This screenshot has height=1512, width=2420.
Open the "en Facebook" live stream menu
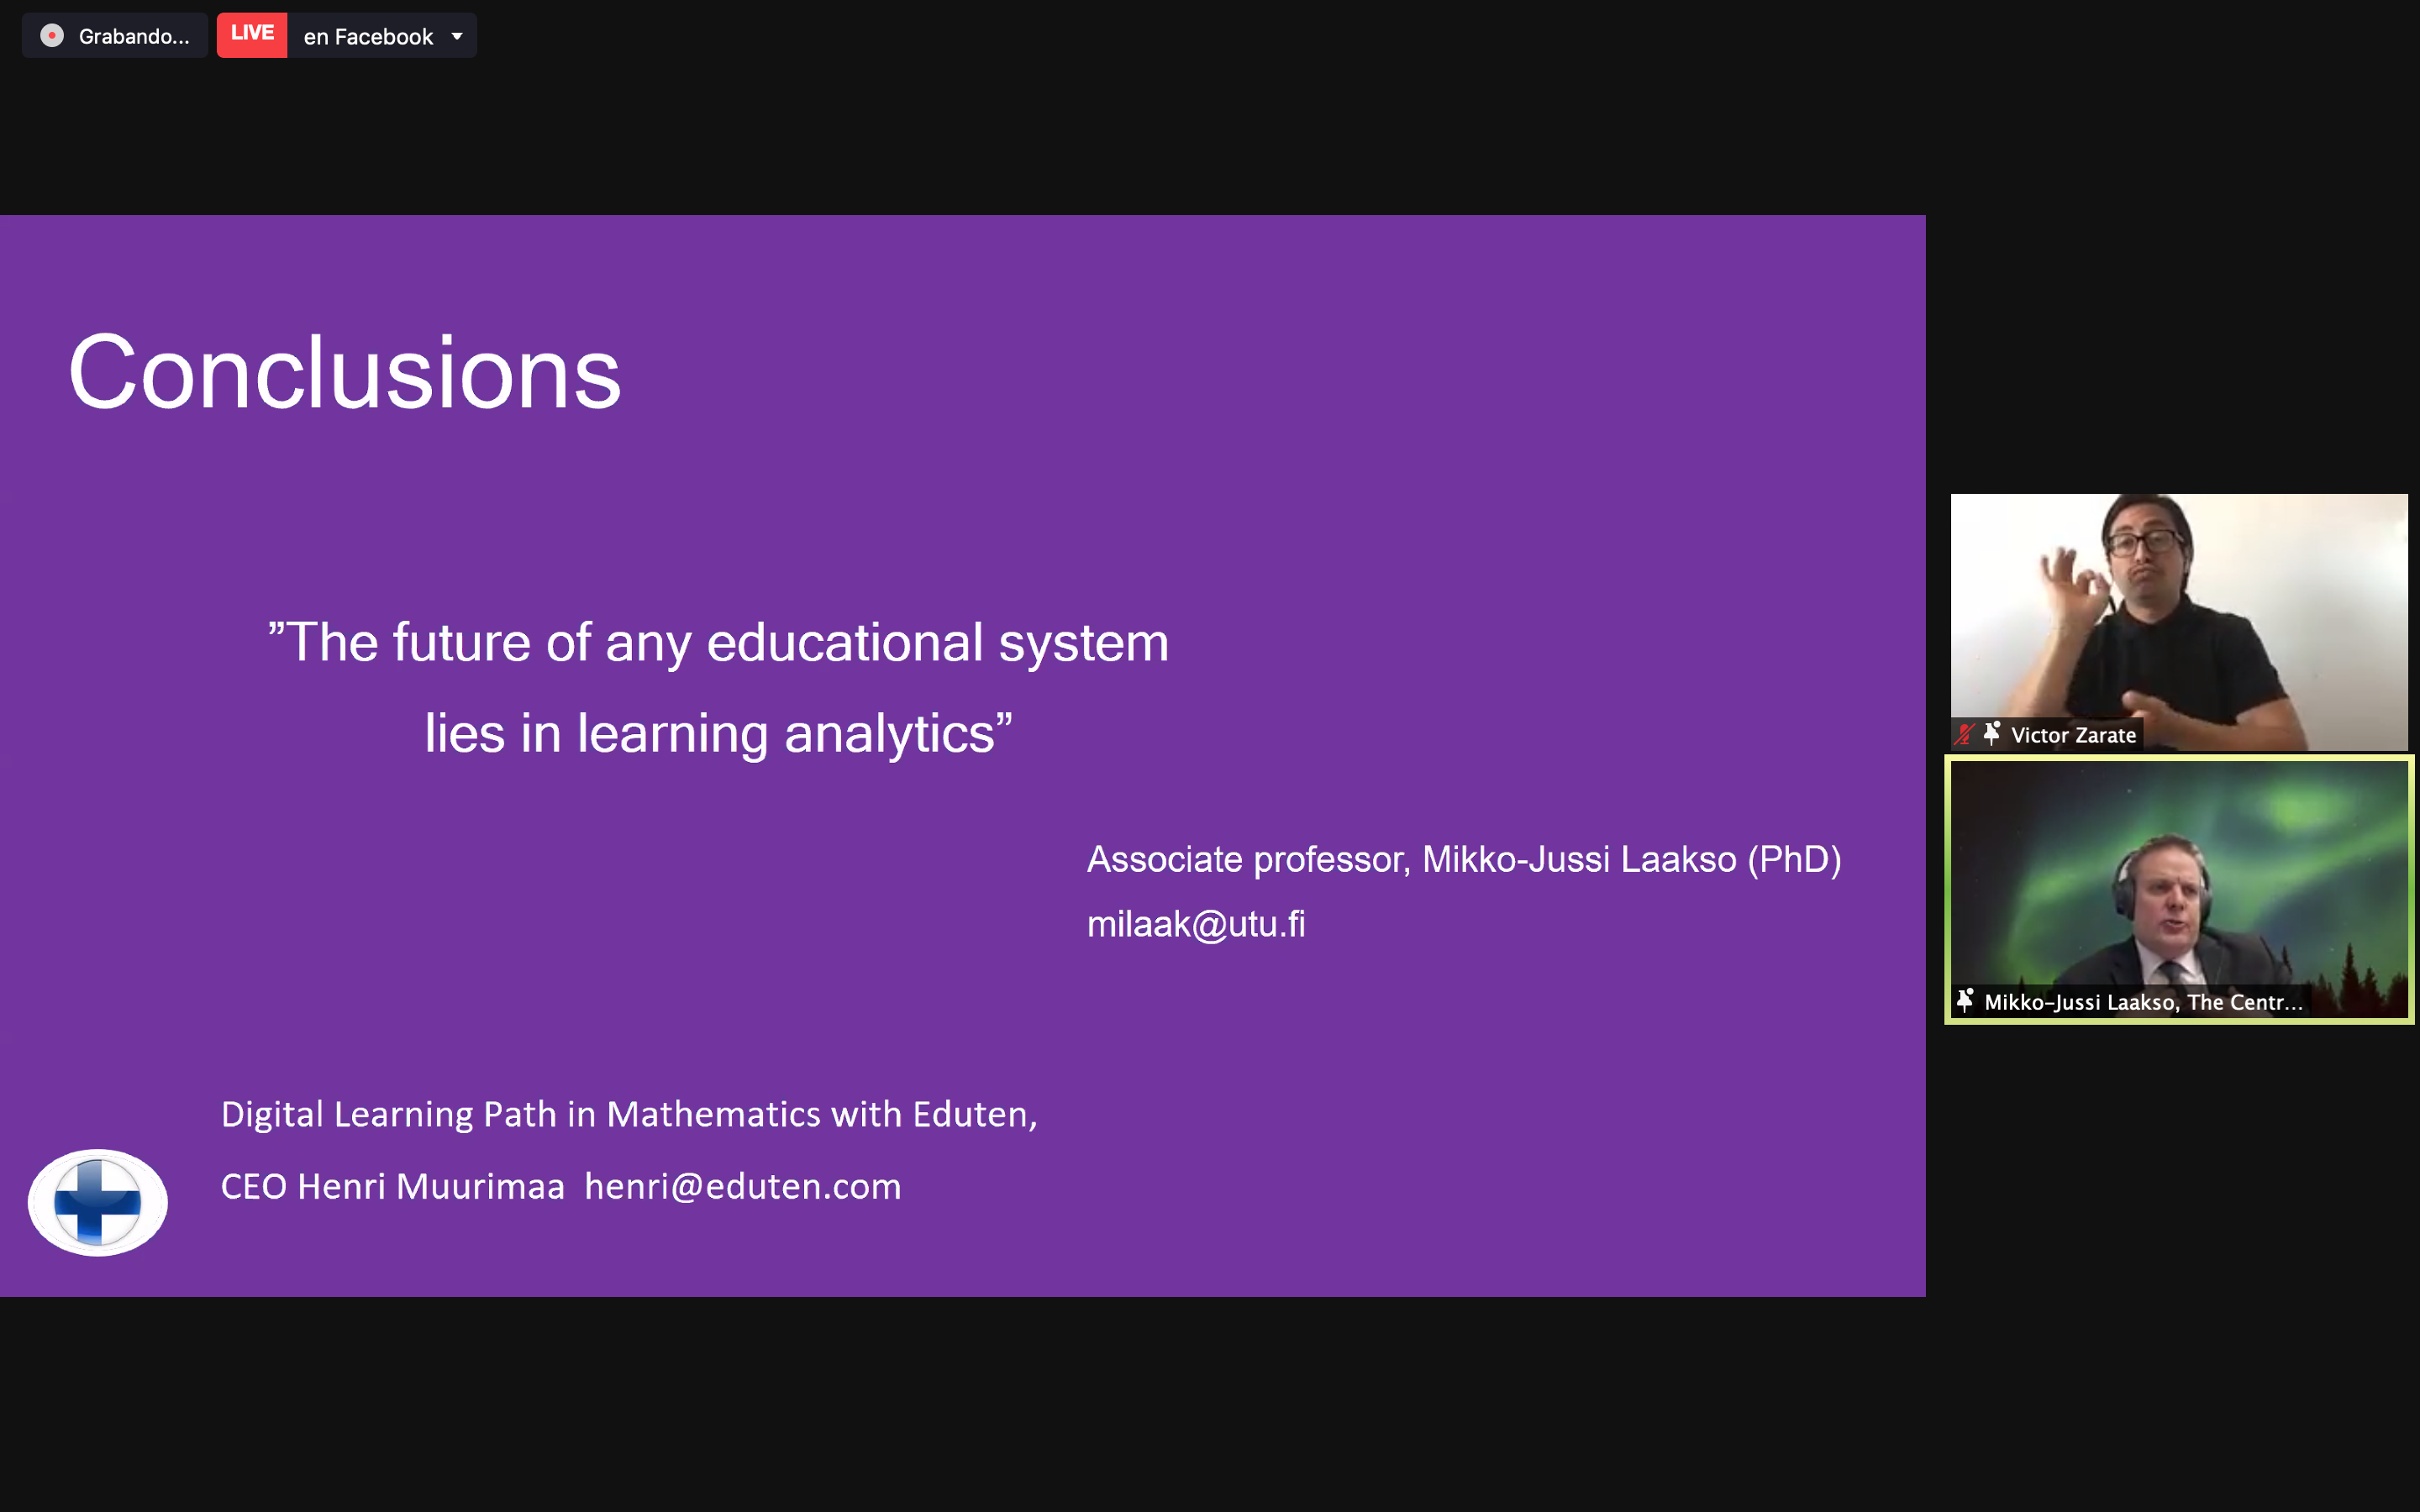pyautogui.click(x=368, y=37)
